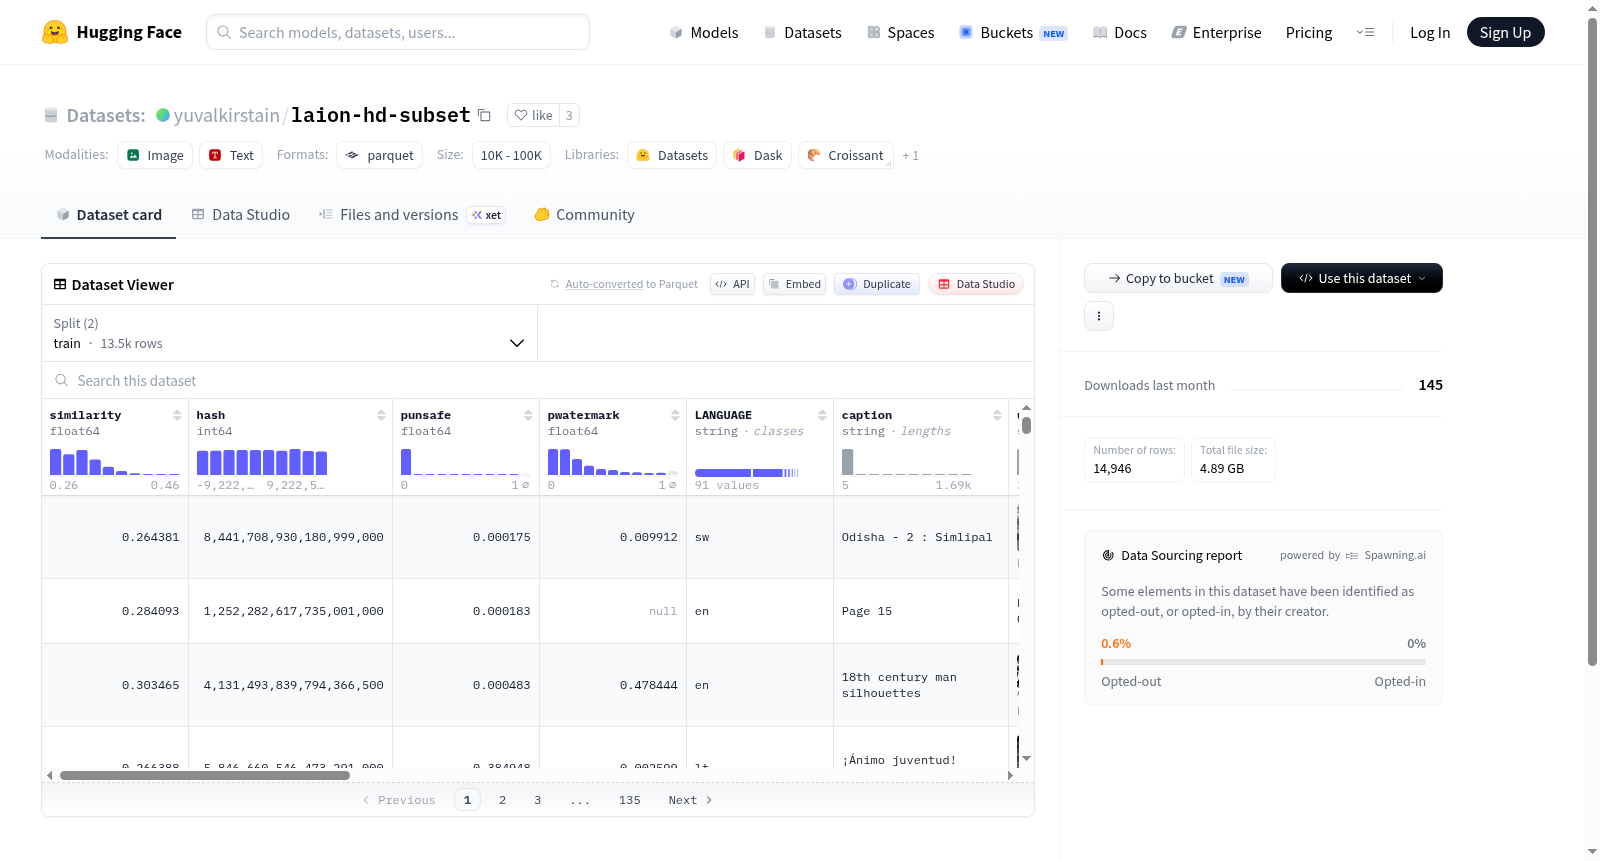The width and height of the screenshot is (1600, 861).
Task: Sort the caption column
Action: [997, 415]
